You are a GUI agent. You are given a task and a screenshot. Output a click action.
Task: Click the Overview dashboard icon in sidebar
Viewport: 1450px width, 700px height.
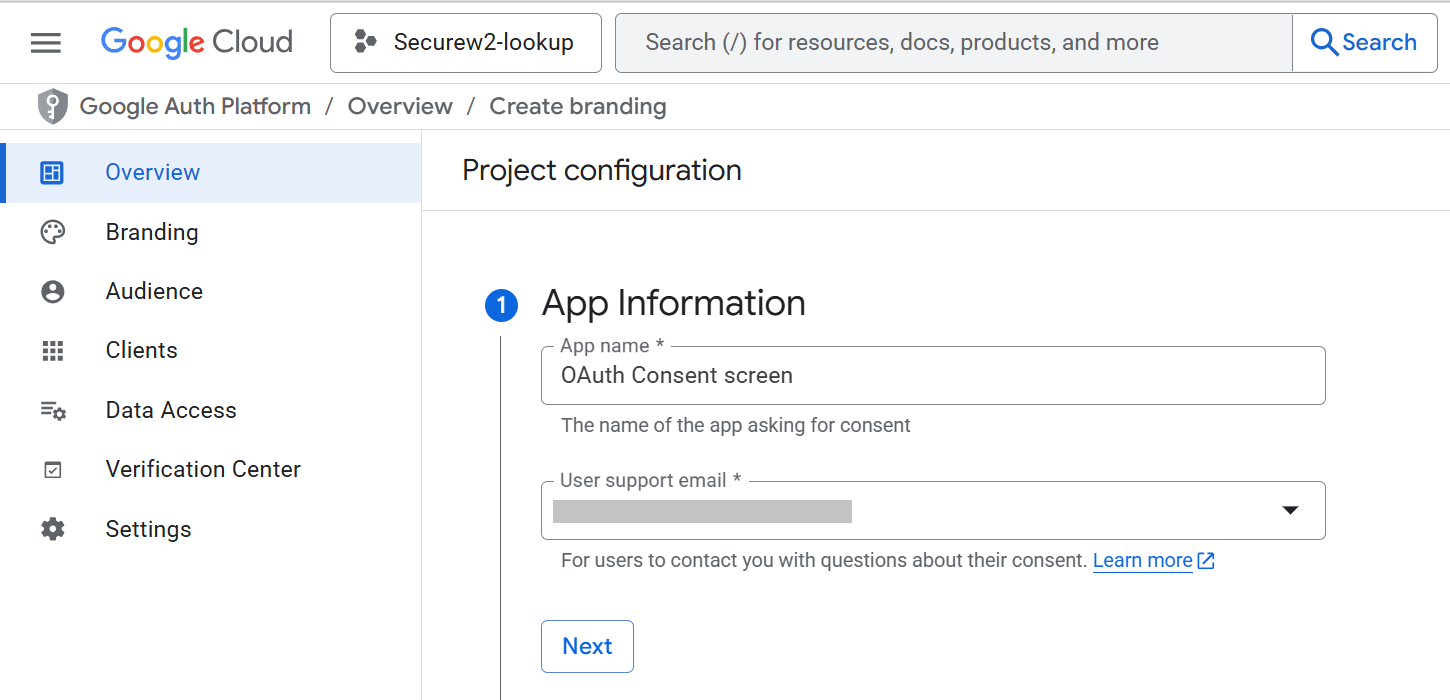[52, 173]
